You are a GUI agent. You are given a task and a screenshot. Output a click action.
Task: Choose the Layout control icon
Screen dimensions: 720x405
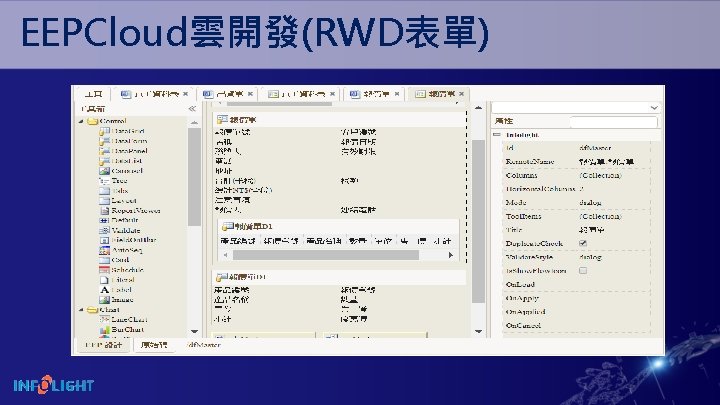coord(104,201)
